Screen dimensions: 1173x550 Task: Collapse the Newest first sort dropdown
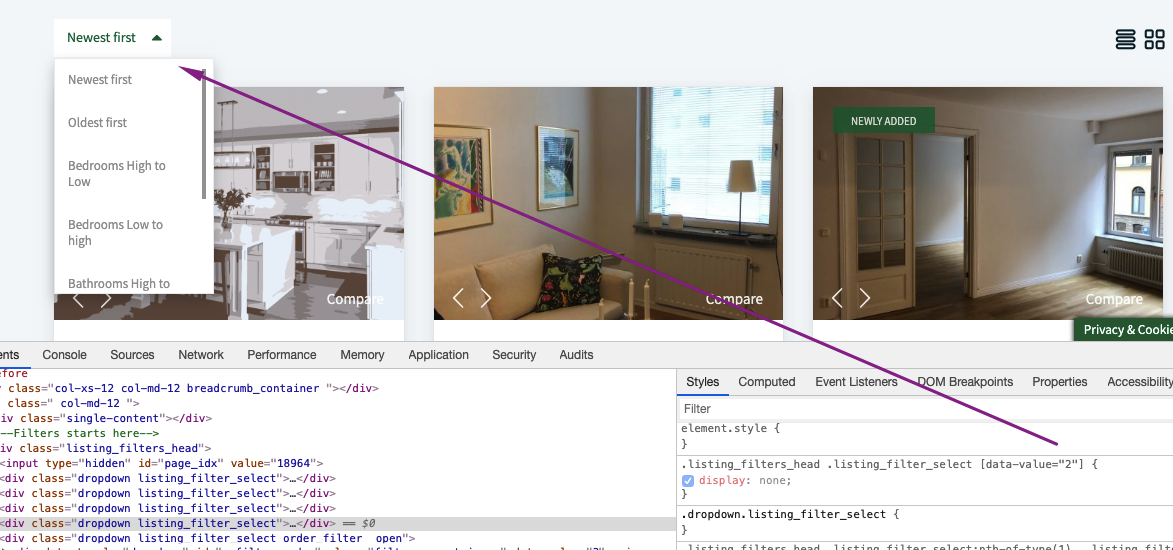coord(112,38)
